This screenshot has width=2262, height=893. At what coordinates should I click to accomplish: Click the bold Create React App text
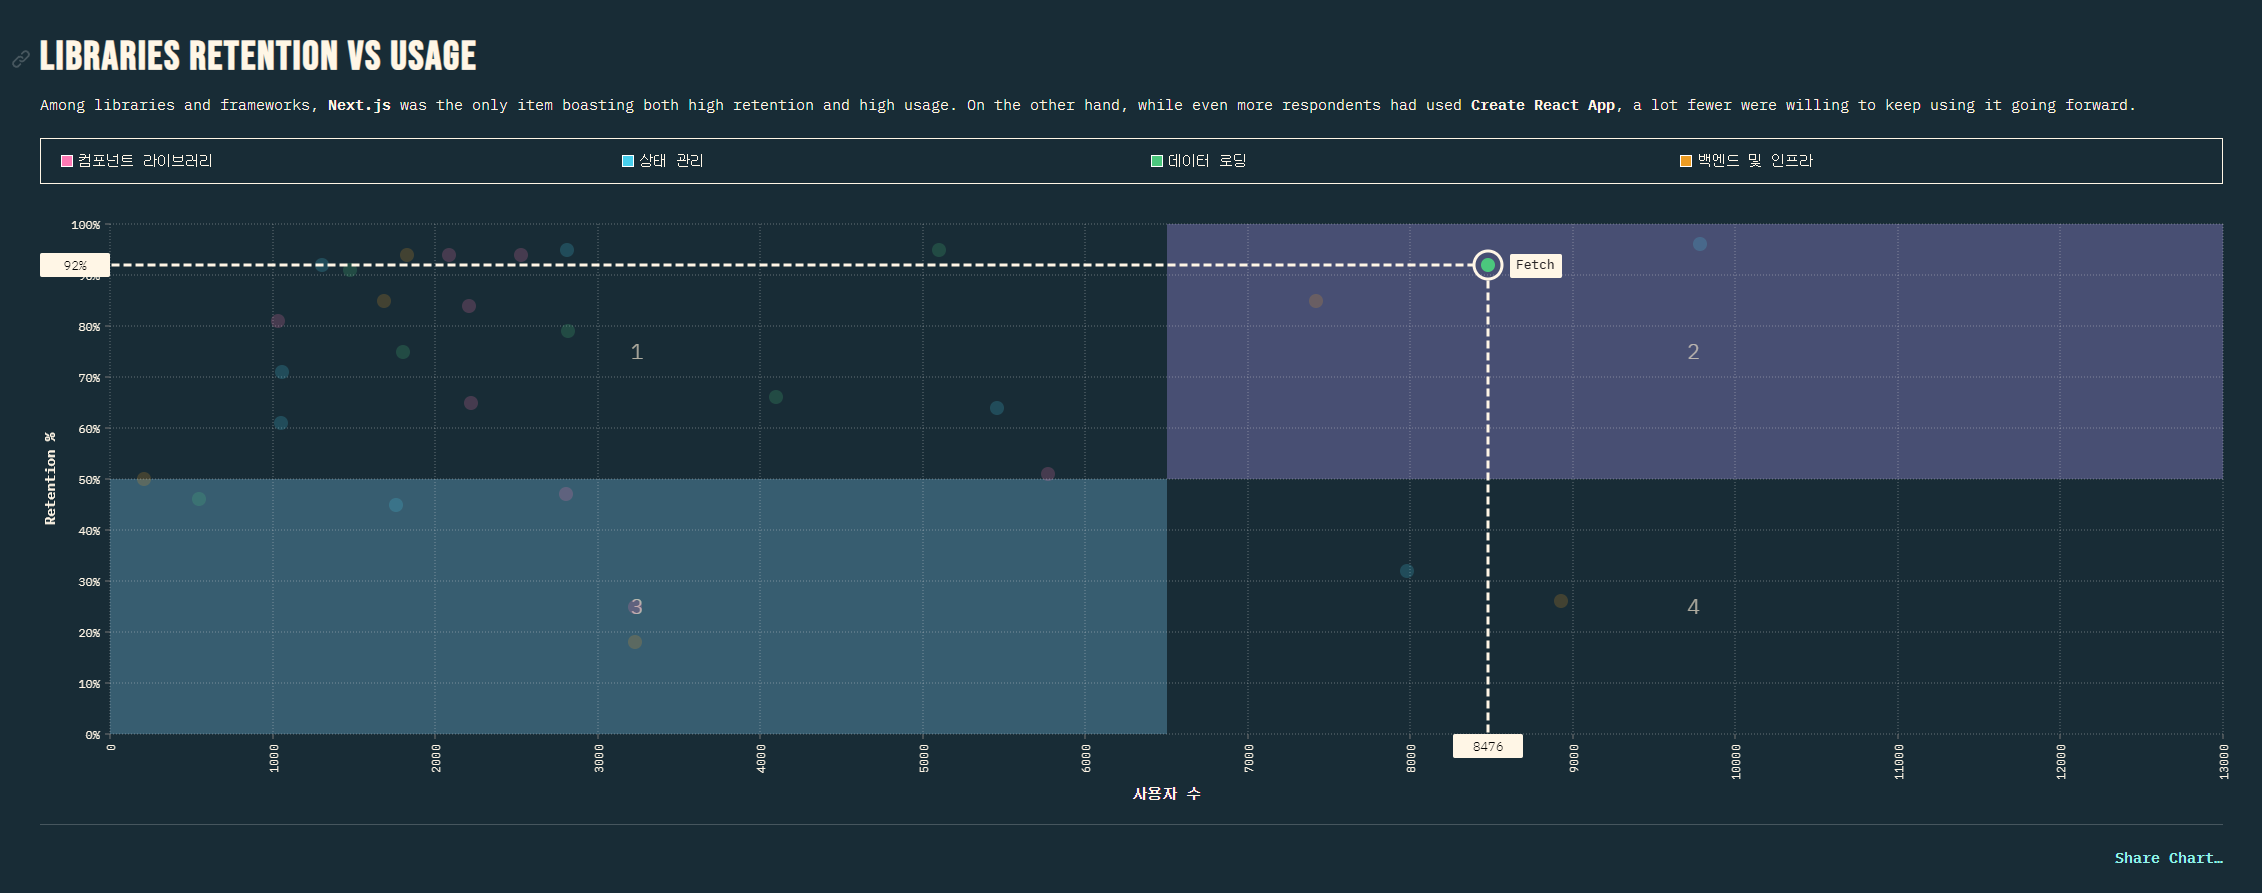pos(1542,105)
